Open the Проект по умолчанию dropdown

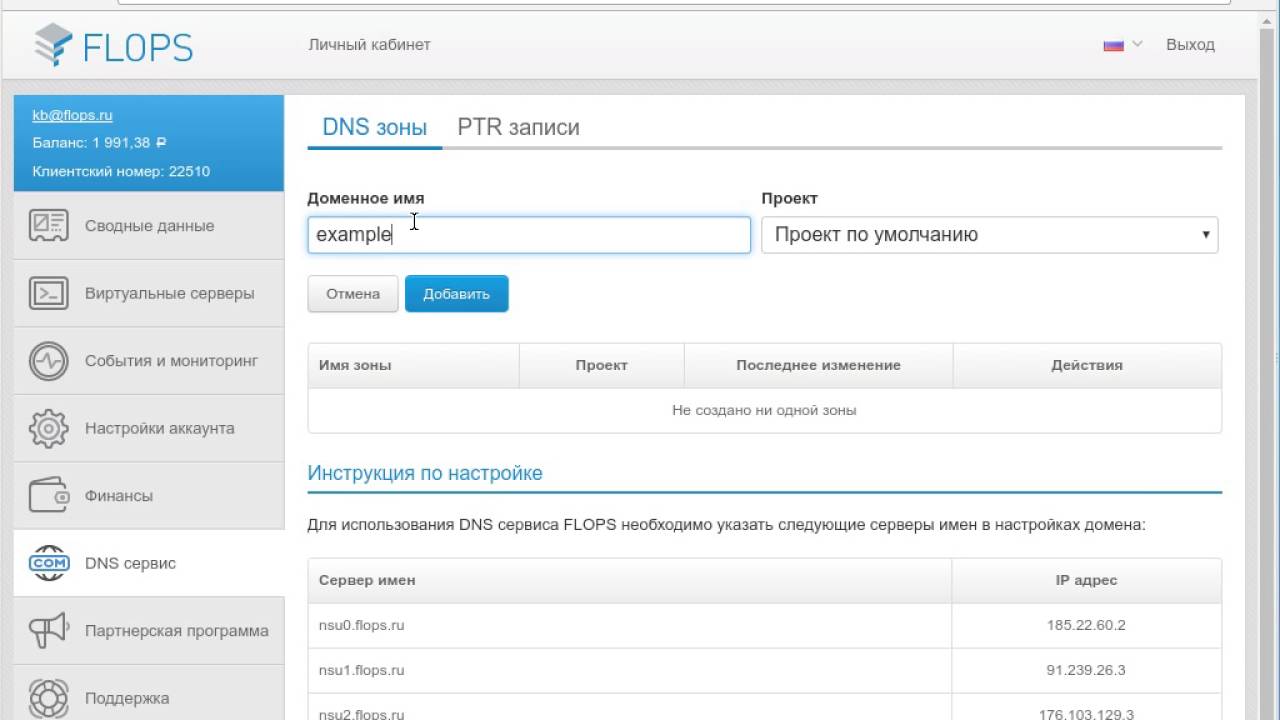pyautogui.click(x=989, y=235)
